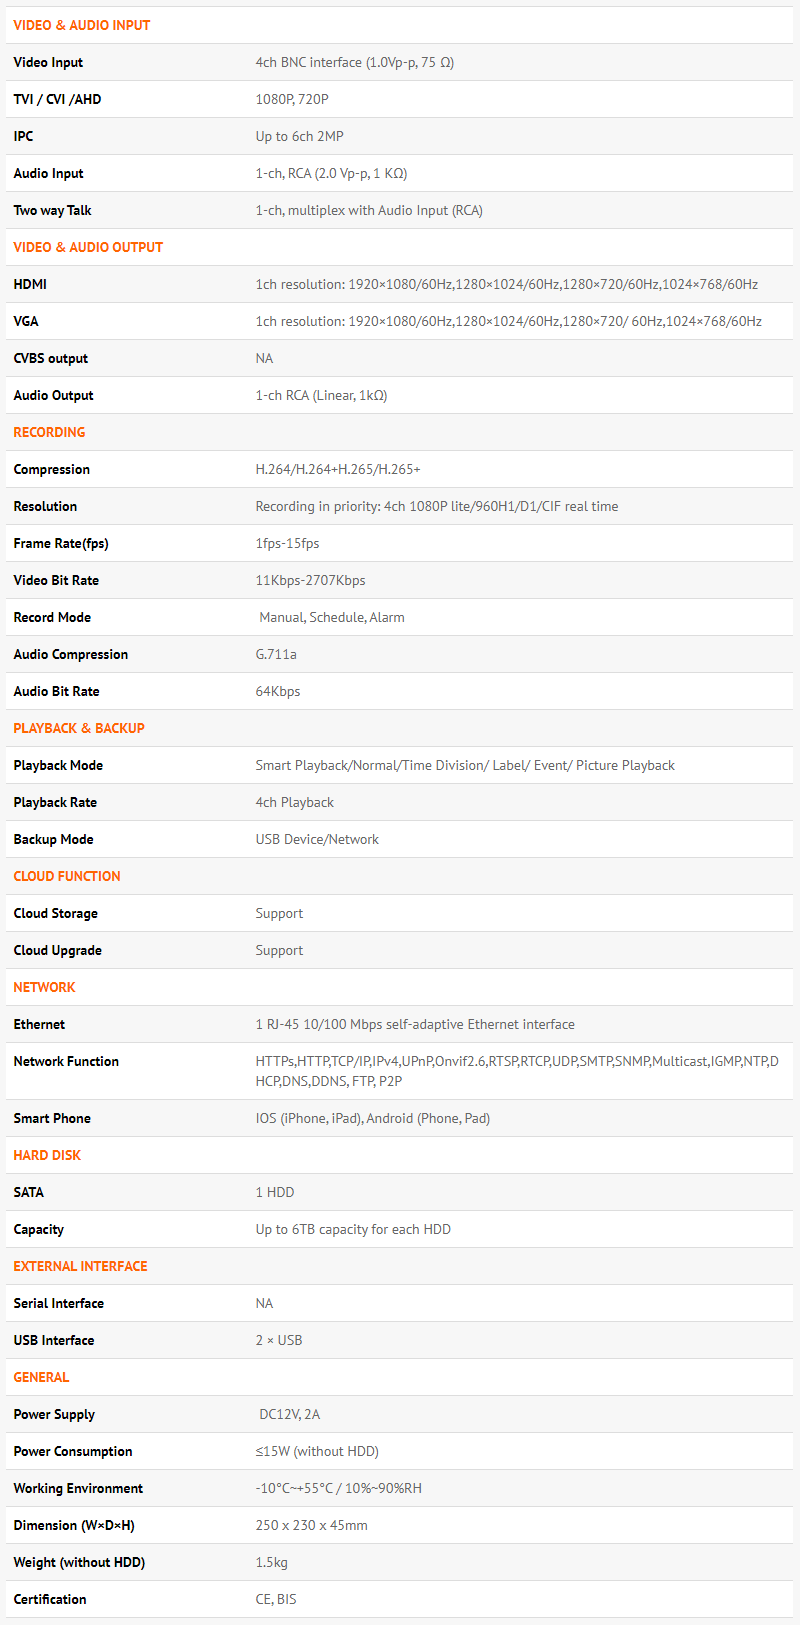This screenshot has width=800, height=1625.
Task: Click the VIDEO & AUDIO OUTPUT heading
Action: coord(88,247)
